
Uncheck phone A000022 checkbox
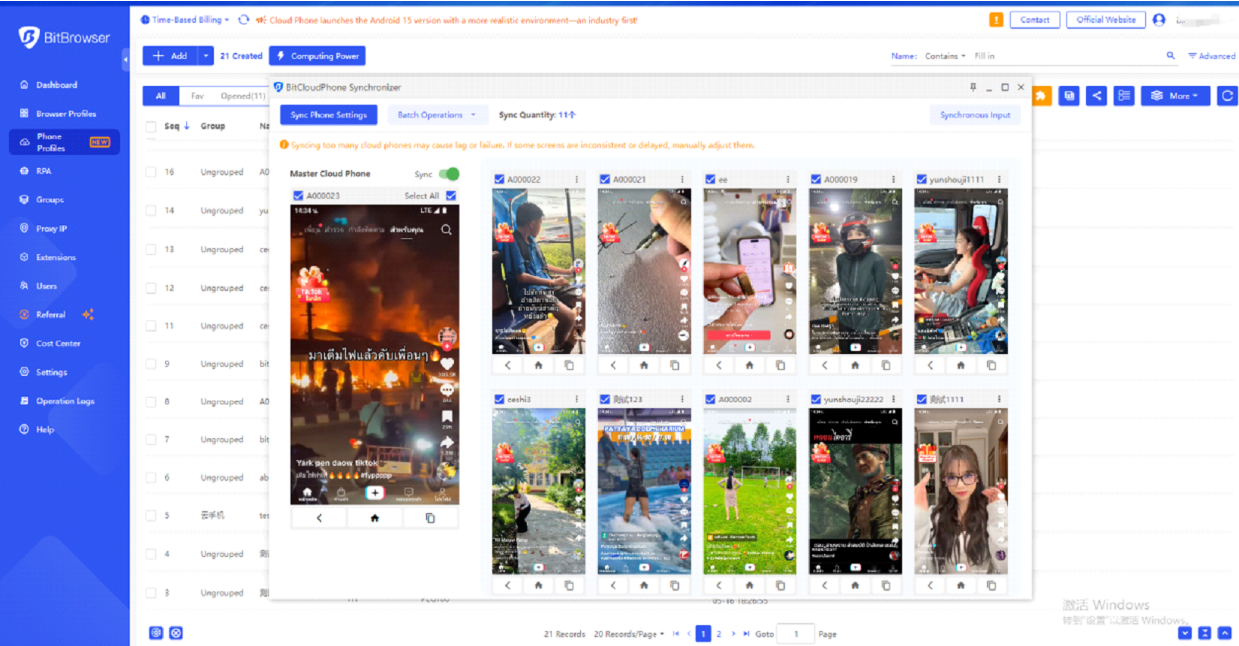499,179
